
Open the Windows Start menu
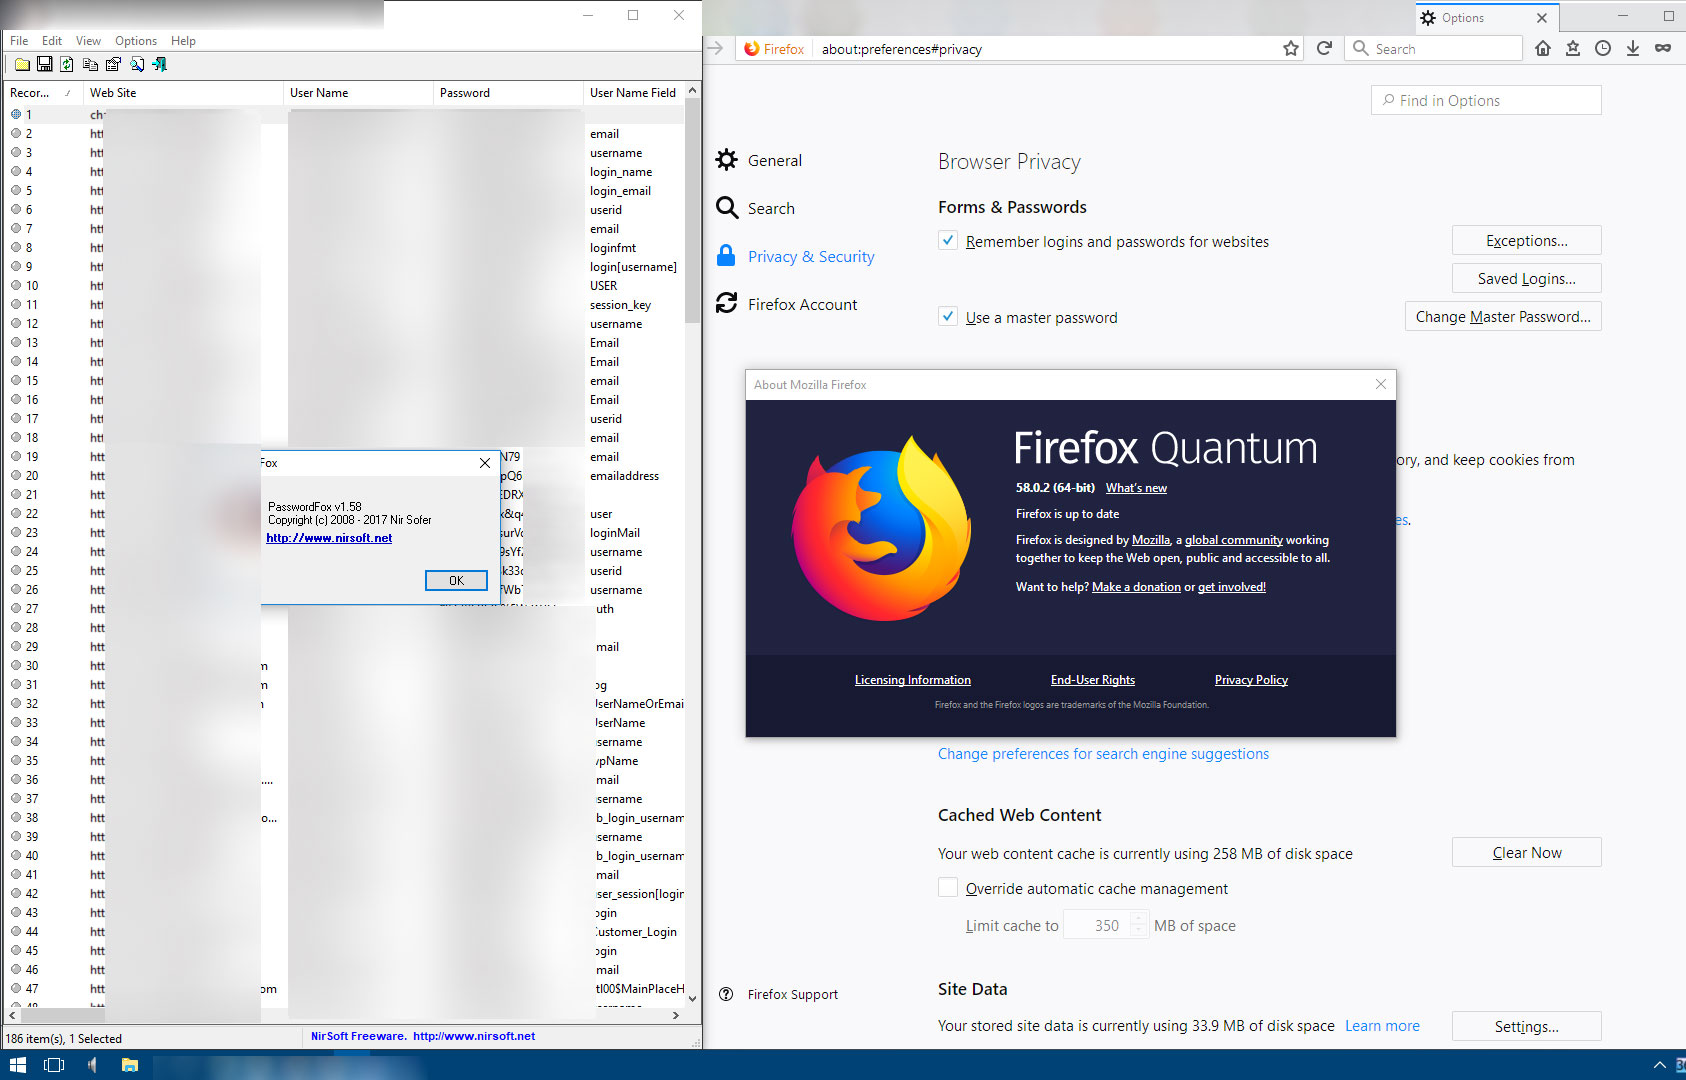coord(17,1065)
